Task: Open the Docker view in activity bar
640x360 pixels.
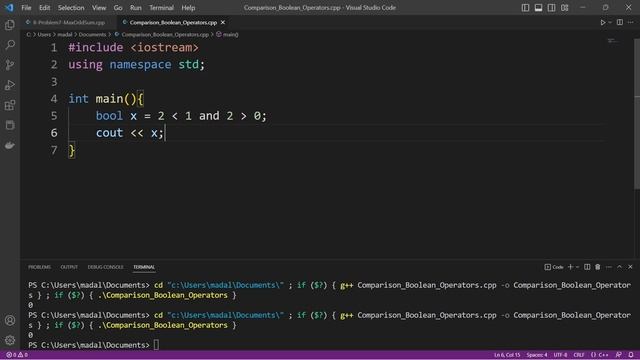Action: 10,145
